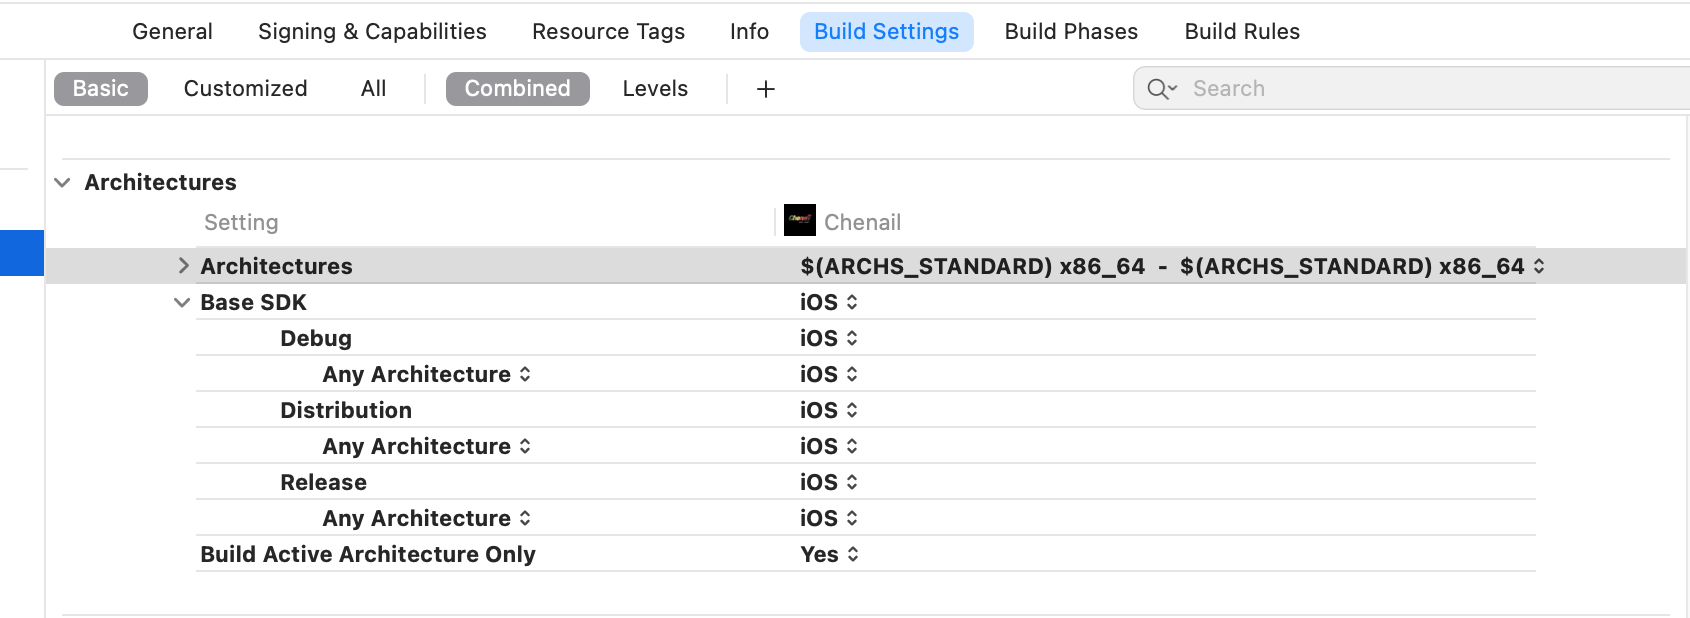Viewport: 1690px width, 618px height.
Task: Show All build settings
Action: coord(373,88)
